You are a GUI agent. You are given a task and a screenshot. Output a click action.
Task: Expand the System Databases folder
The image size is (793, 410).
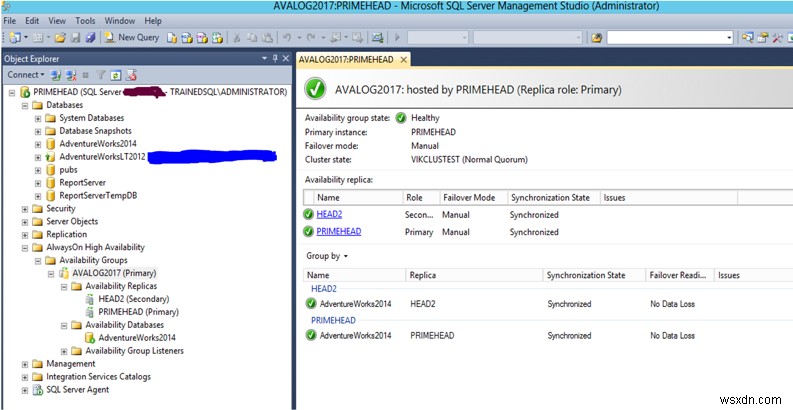[38, 118]
